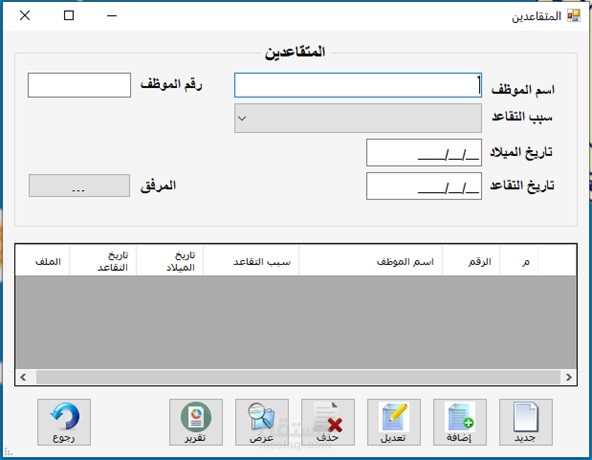Click the اسم الموظف text field
The height and width of the screenshot is (460, 592).
pos(358,85)
